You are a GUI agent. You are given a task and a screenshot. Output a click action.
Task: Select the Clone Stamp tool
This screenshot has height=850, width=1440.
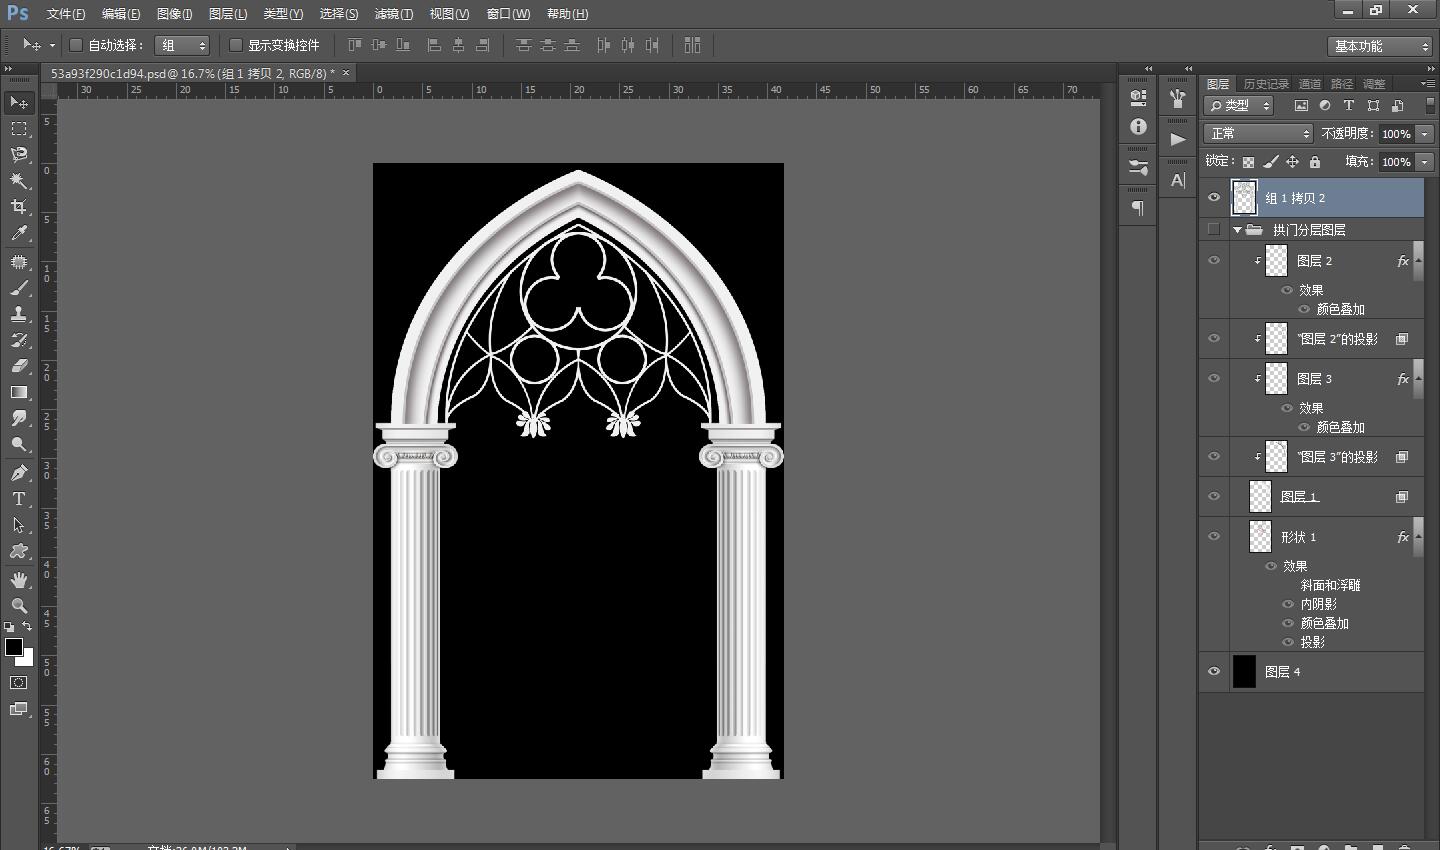(x=19, y=314)
